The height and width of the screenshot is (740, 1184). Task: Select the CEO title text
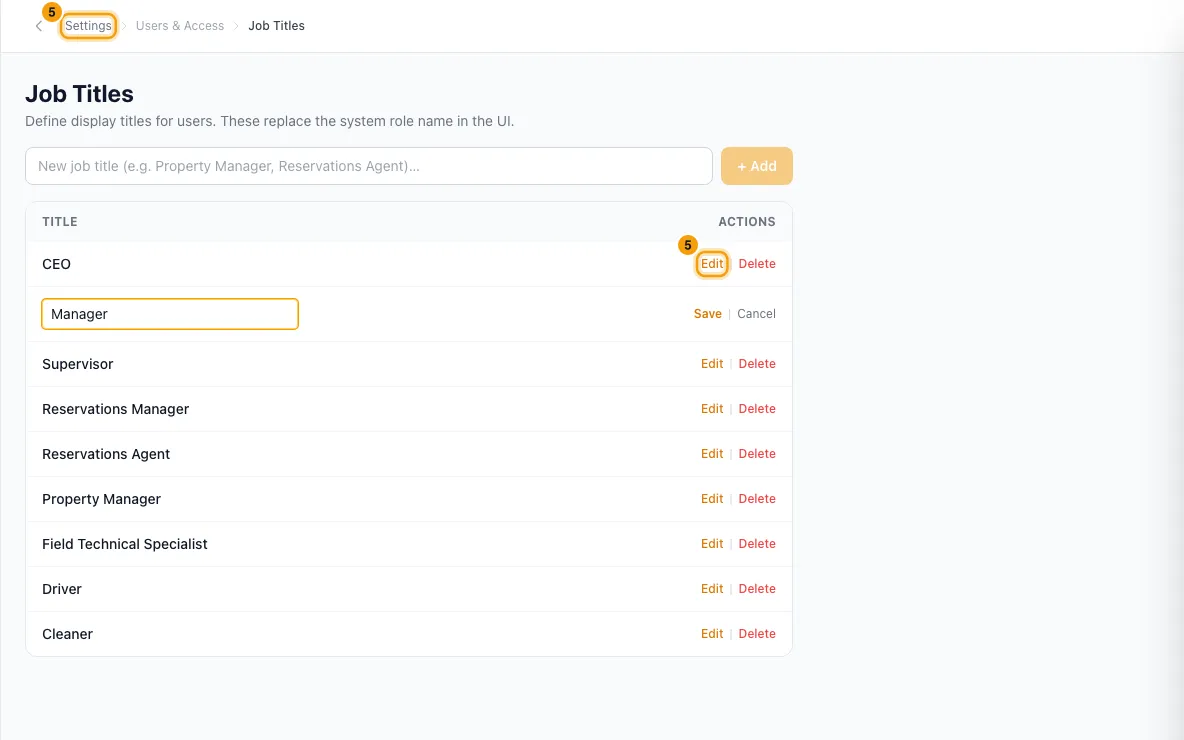tap(57, 264)
